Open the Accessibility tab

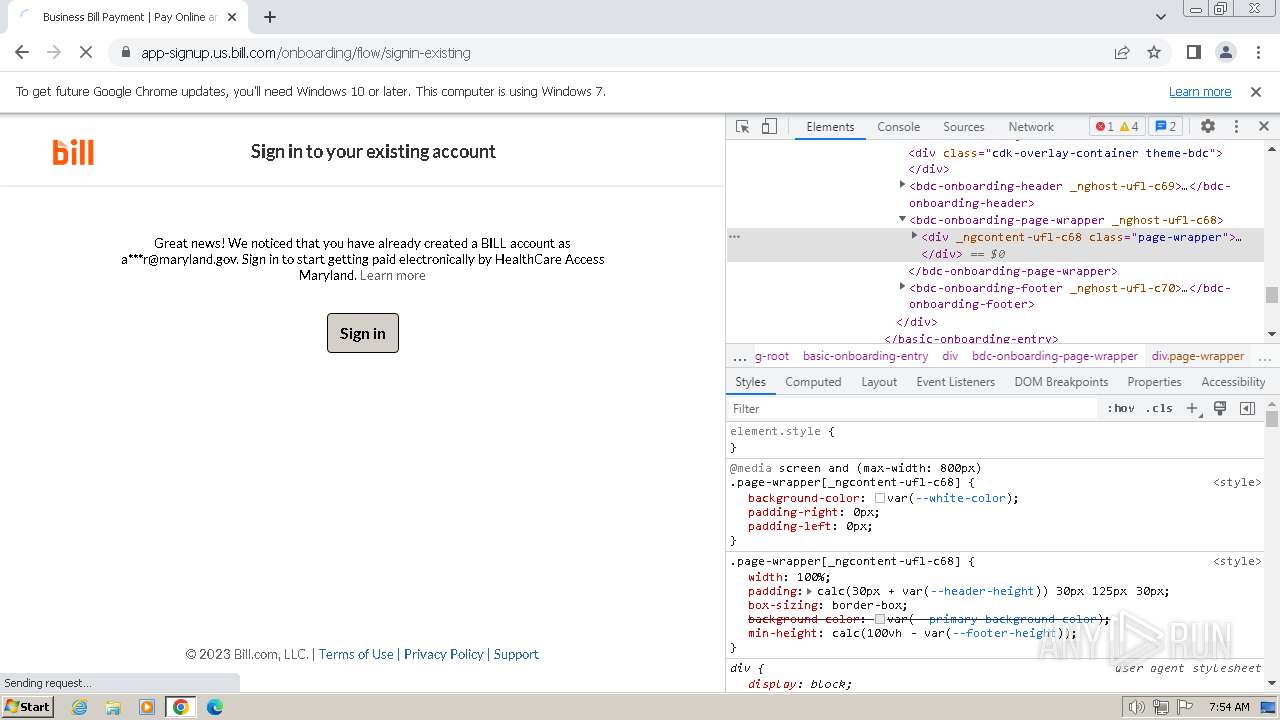pyautogui.click(x=1233, y=382)
